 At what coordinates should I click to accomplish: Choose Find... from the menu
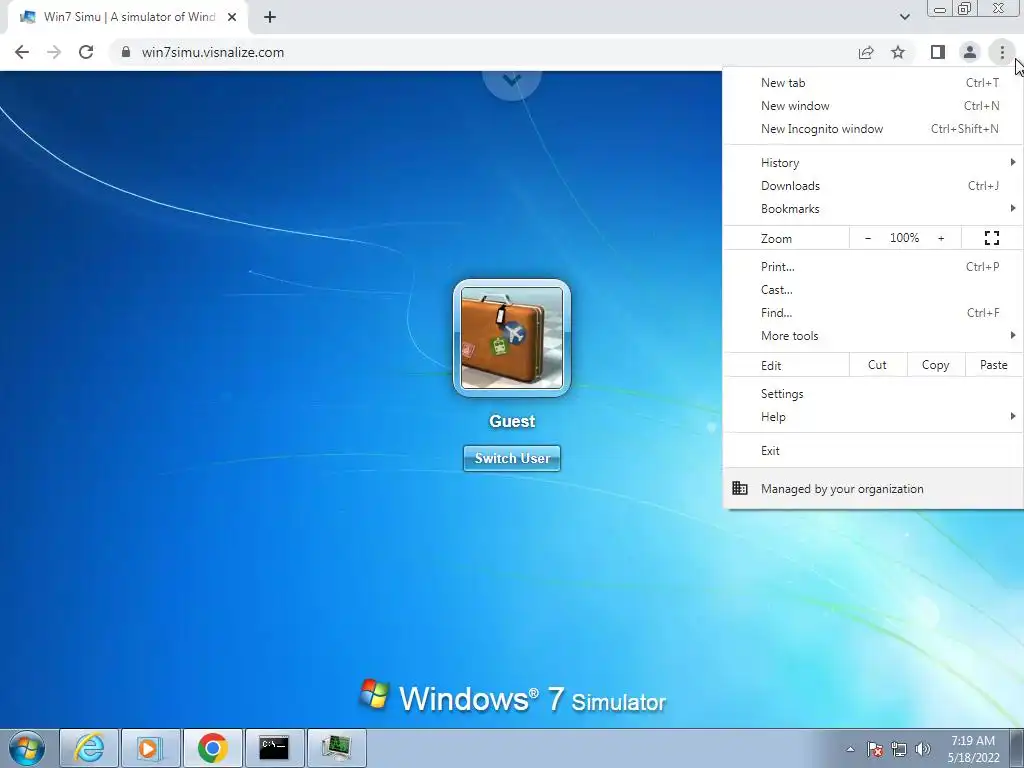(873, 313)
